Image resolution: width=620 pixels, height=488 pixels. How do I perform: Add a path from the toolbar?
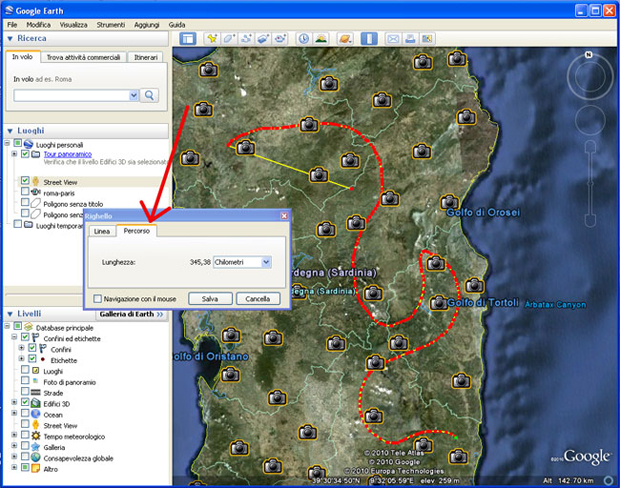(246, 39)
